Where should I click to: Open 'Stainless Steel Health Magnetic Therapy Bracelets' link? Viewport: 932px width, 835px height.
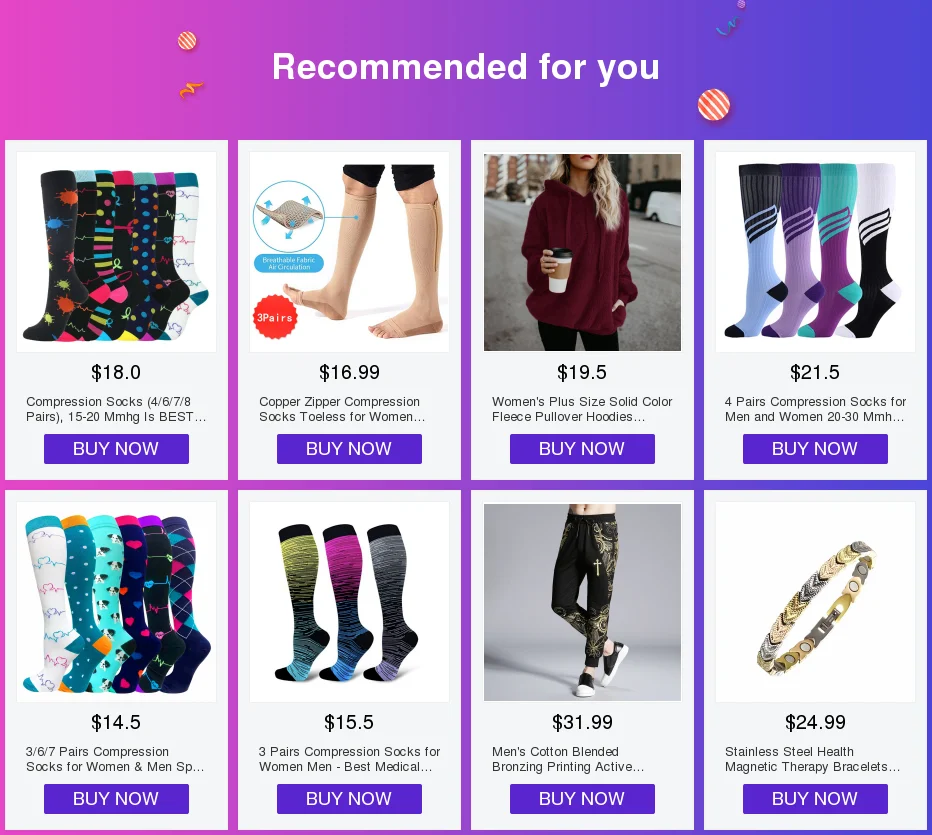coord(813,759)
